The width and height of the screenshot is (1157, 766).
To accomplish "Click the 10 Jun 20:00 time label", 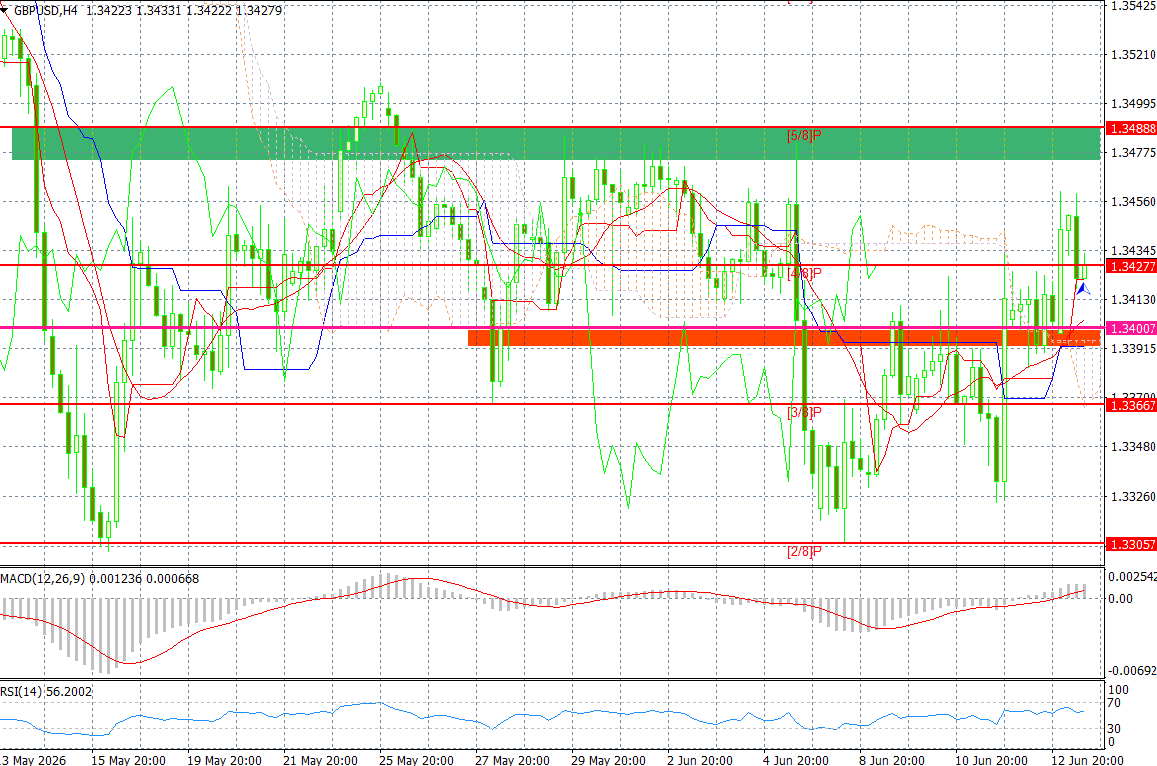I will click(x=991, y=760).
